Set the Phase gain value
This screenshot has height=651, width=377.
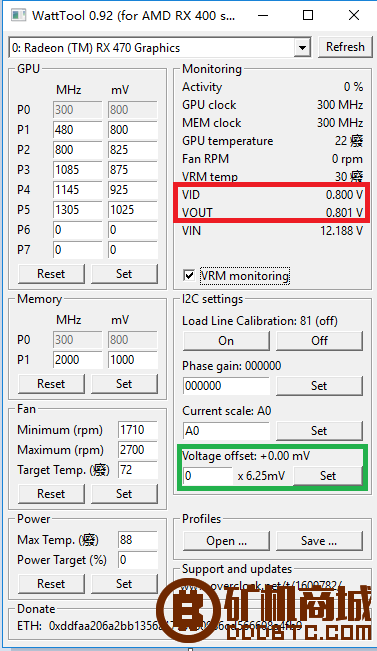click(319, 386)
